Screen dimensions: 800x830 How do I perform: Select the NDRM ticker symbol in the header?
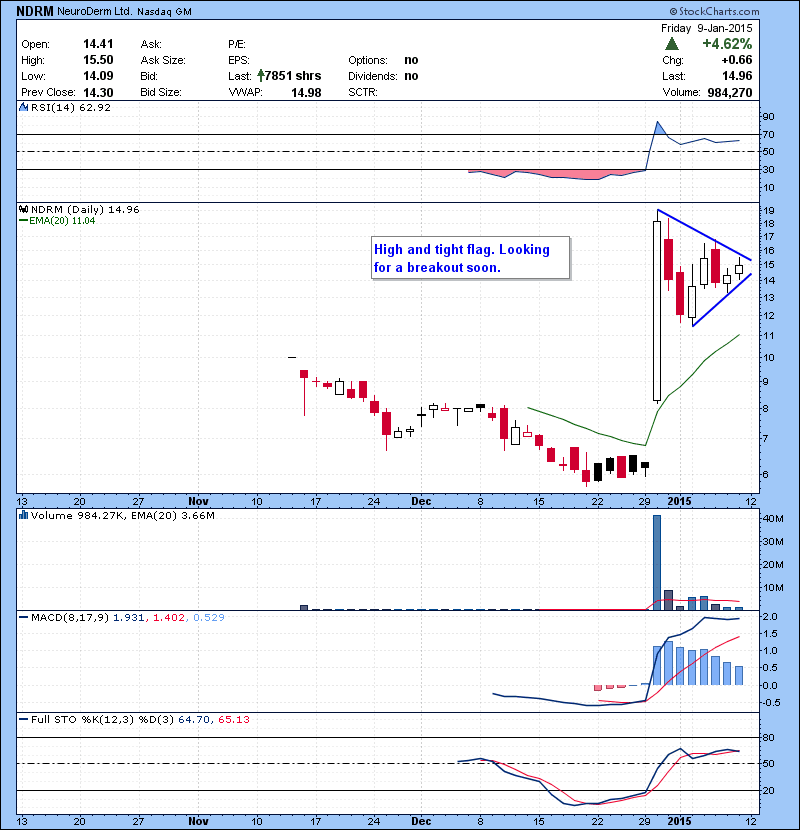(35, 11)
